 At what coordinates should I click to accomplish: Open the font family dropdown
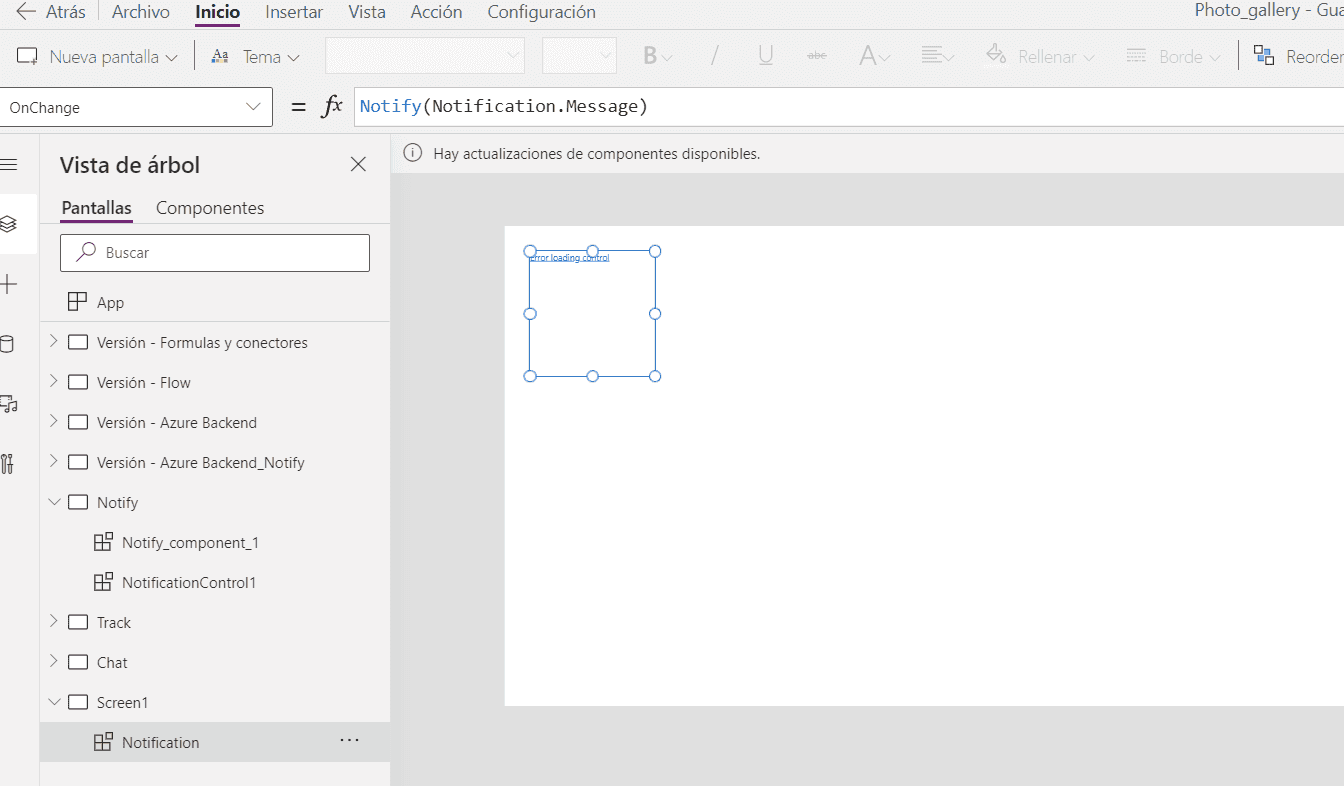[425, 56]
